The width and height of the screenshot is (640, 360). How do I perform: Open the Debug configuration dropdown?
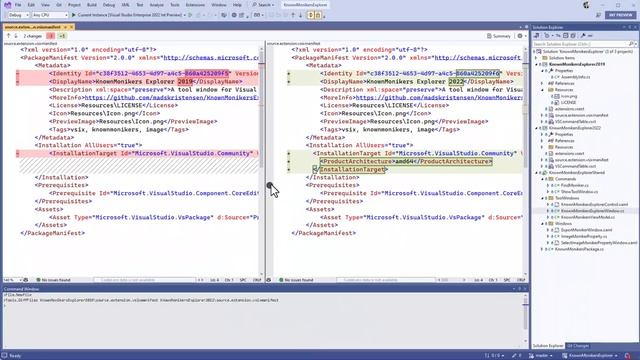[18, 15]
